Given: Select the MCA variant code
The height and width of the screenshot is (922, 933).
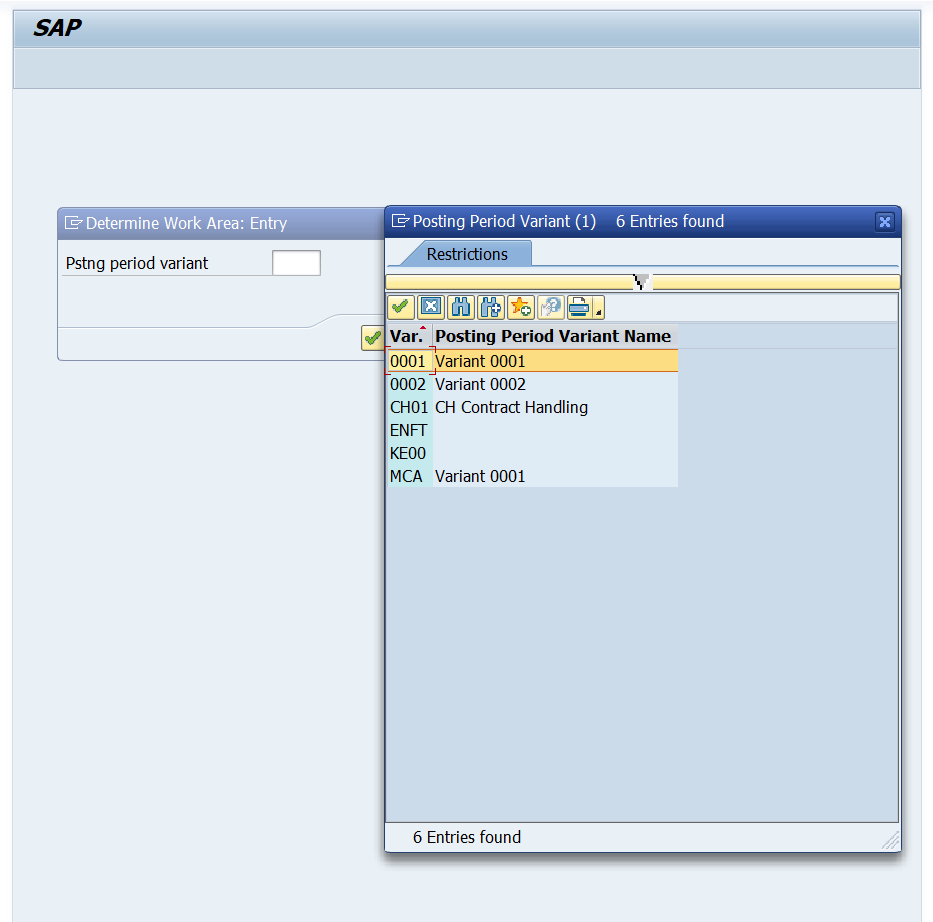Looking at the screenshot, I should pos(409,476).
